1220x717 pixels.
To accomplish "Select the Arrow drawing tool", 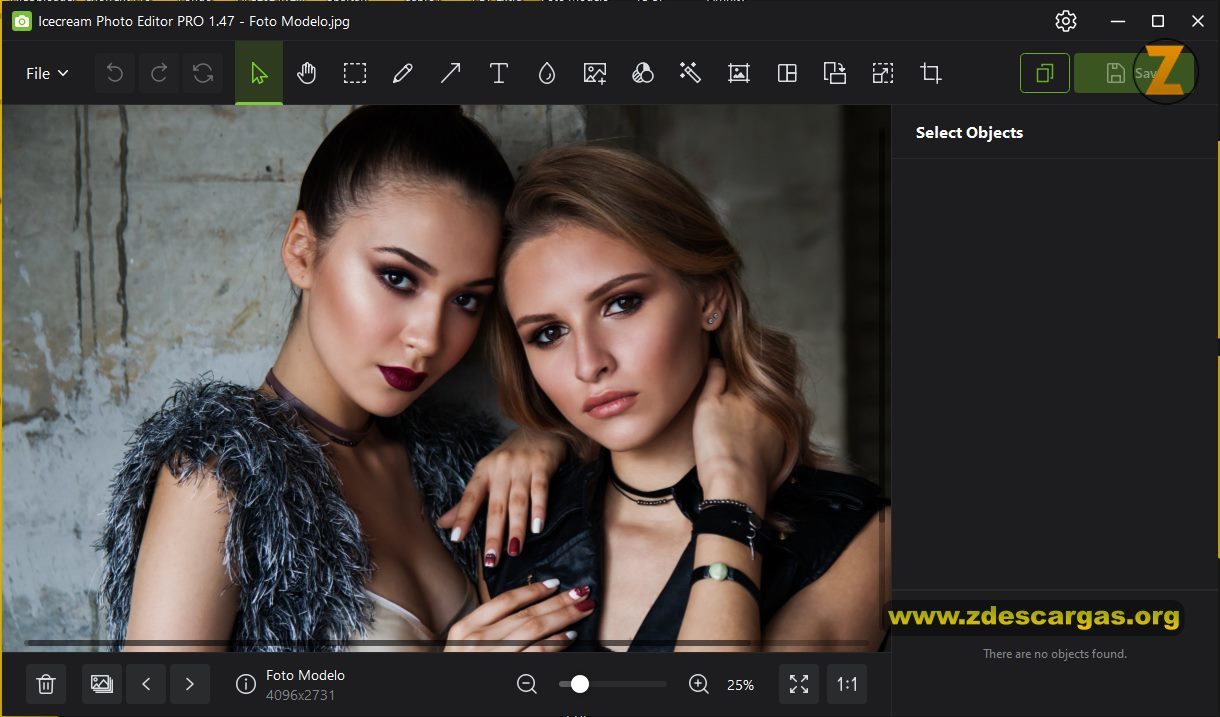I will (451, 73).
